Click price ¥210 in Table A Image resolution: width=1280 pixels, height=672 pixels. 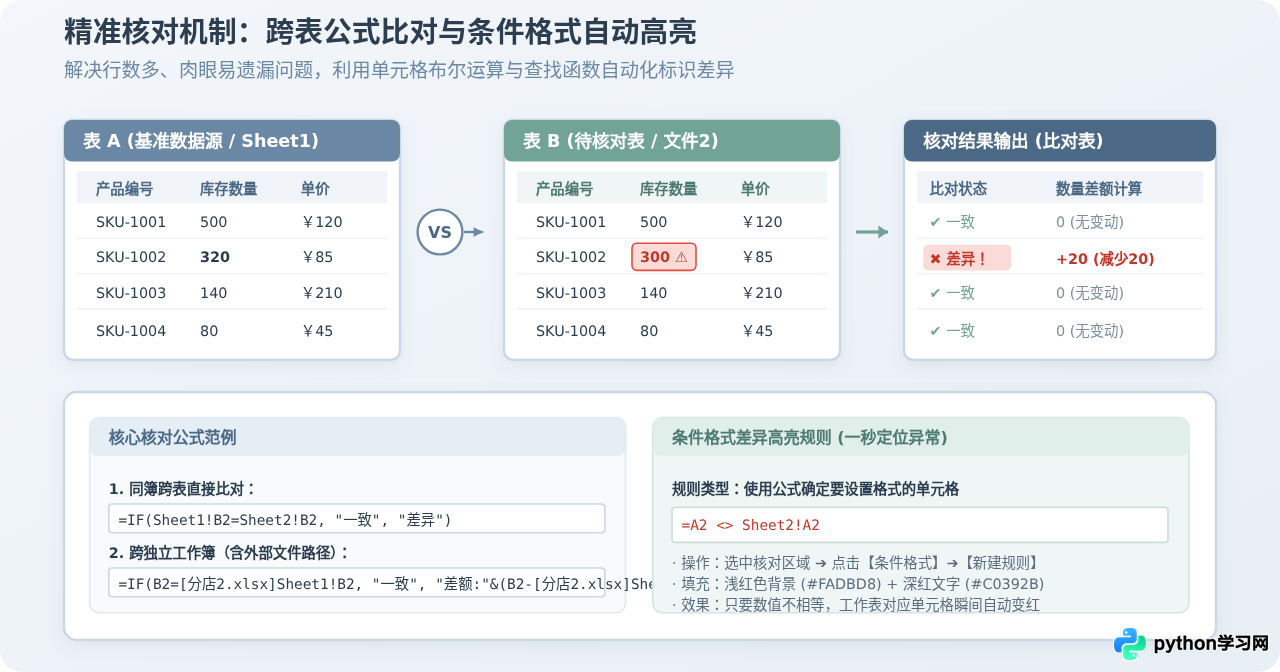pos(321,293)
